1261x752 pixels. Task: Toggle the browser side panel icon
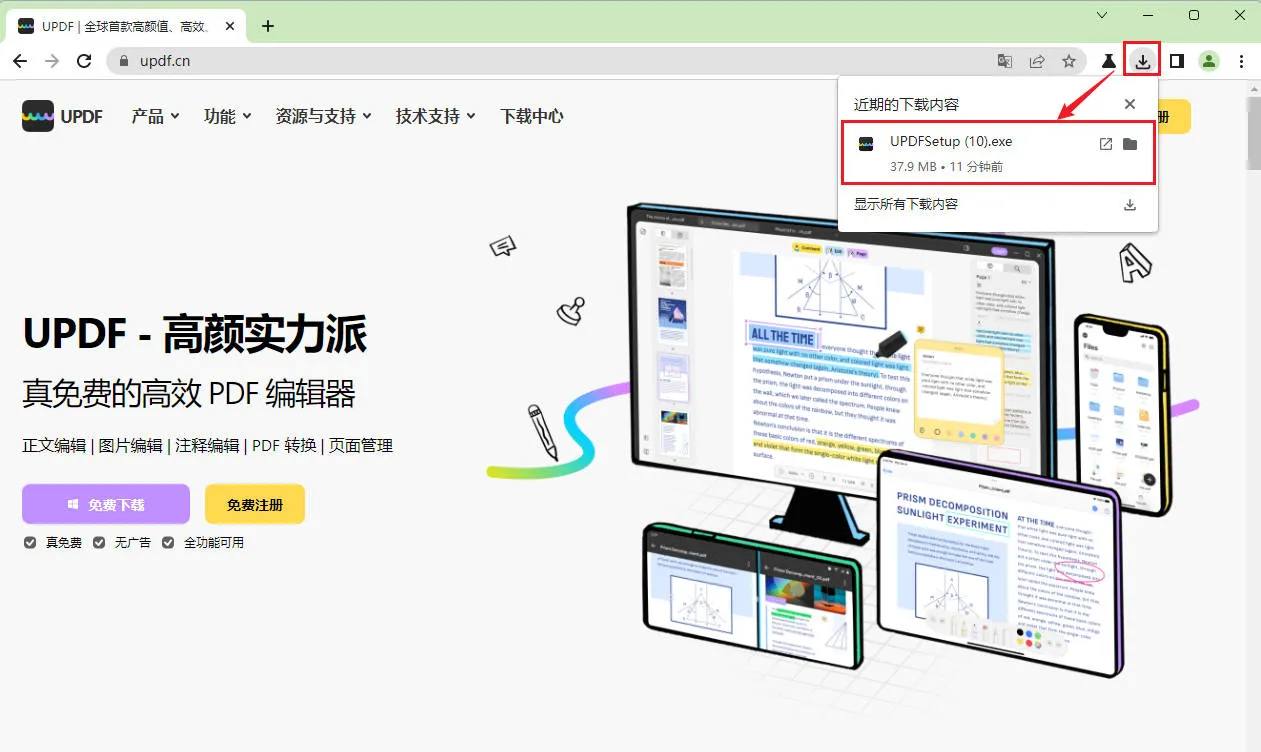1177,61
